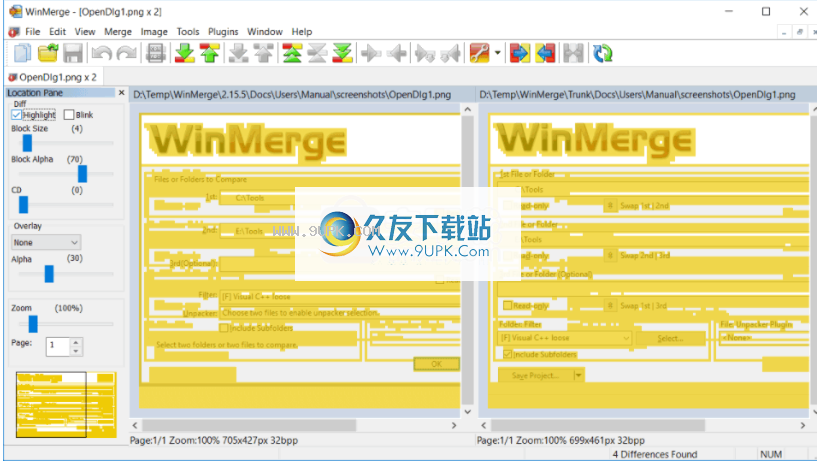Increase the Page number spinner
817x468 pixels.
pyautogui.click(x=76, y=342)
